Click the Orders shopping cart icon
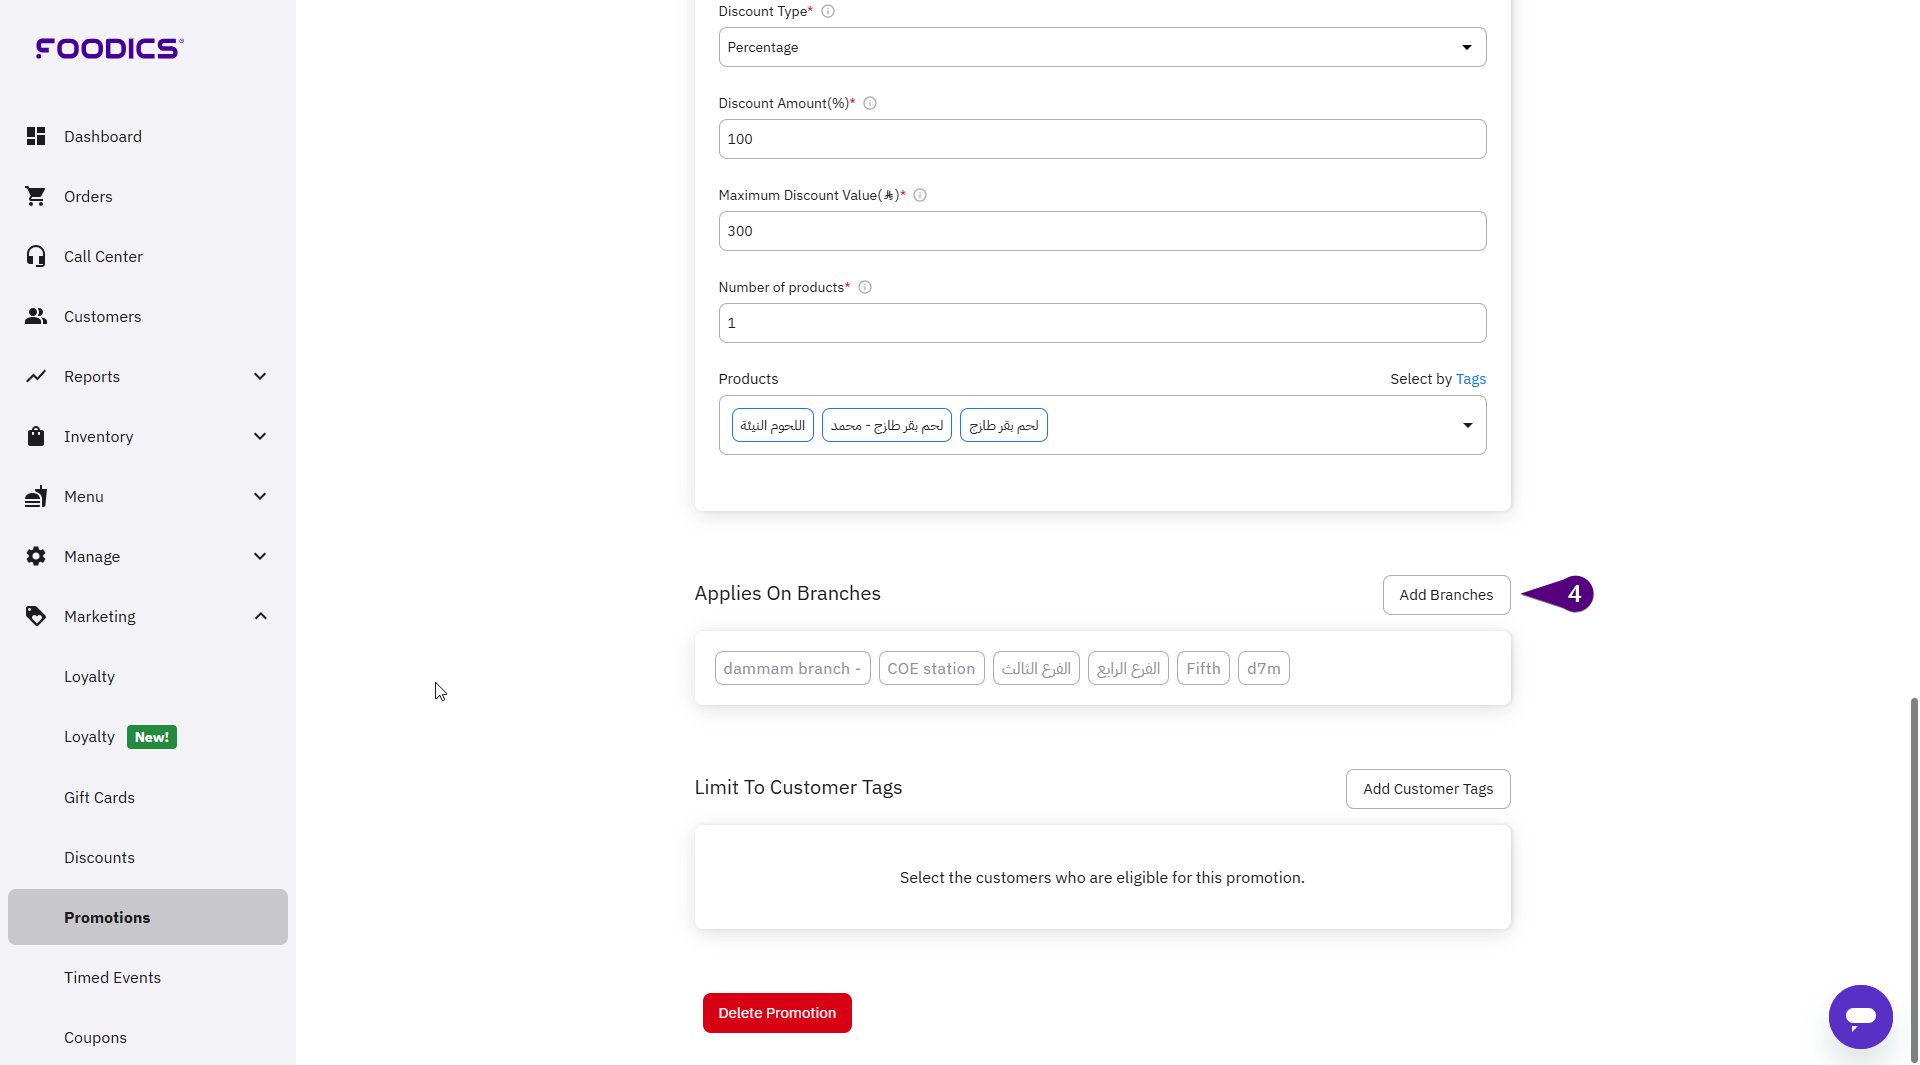Image resolution: width=1920 pixels, height=1065 pixels. click(x=36, y=196)
